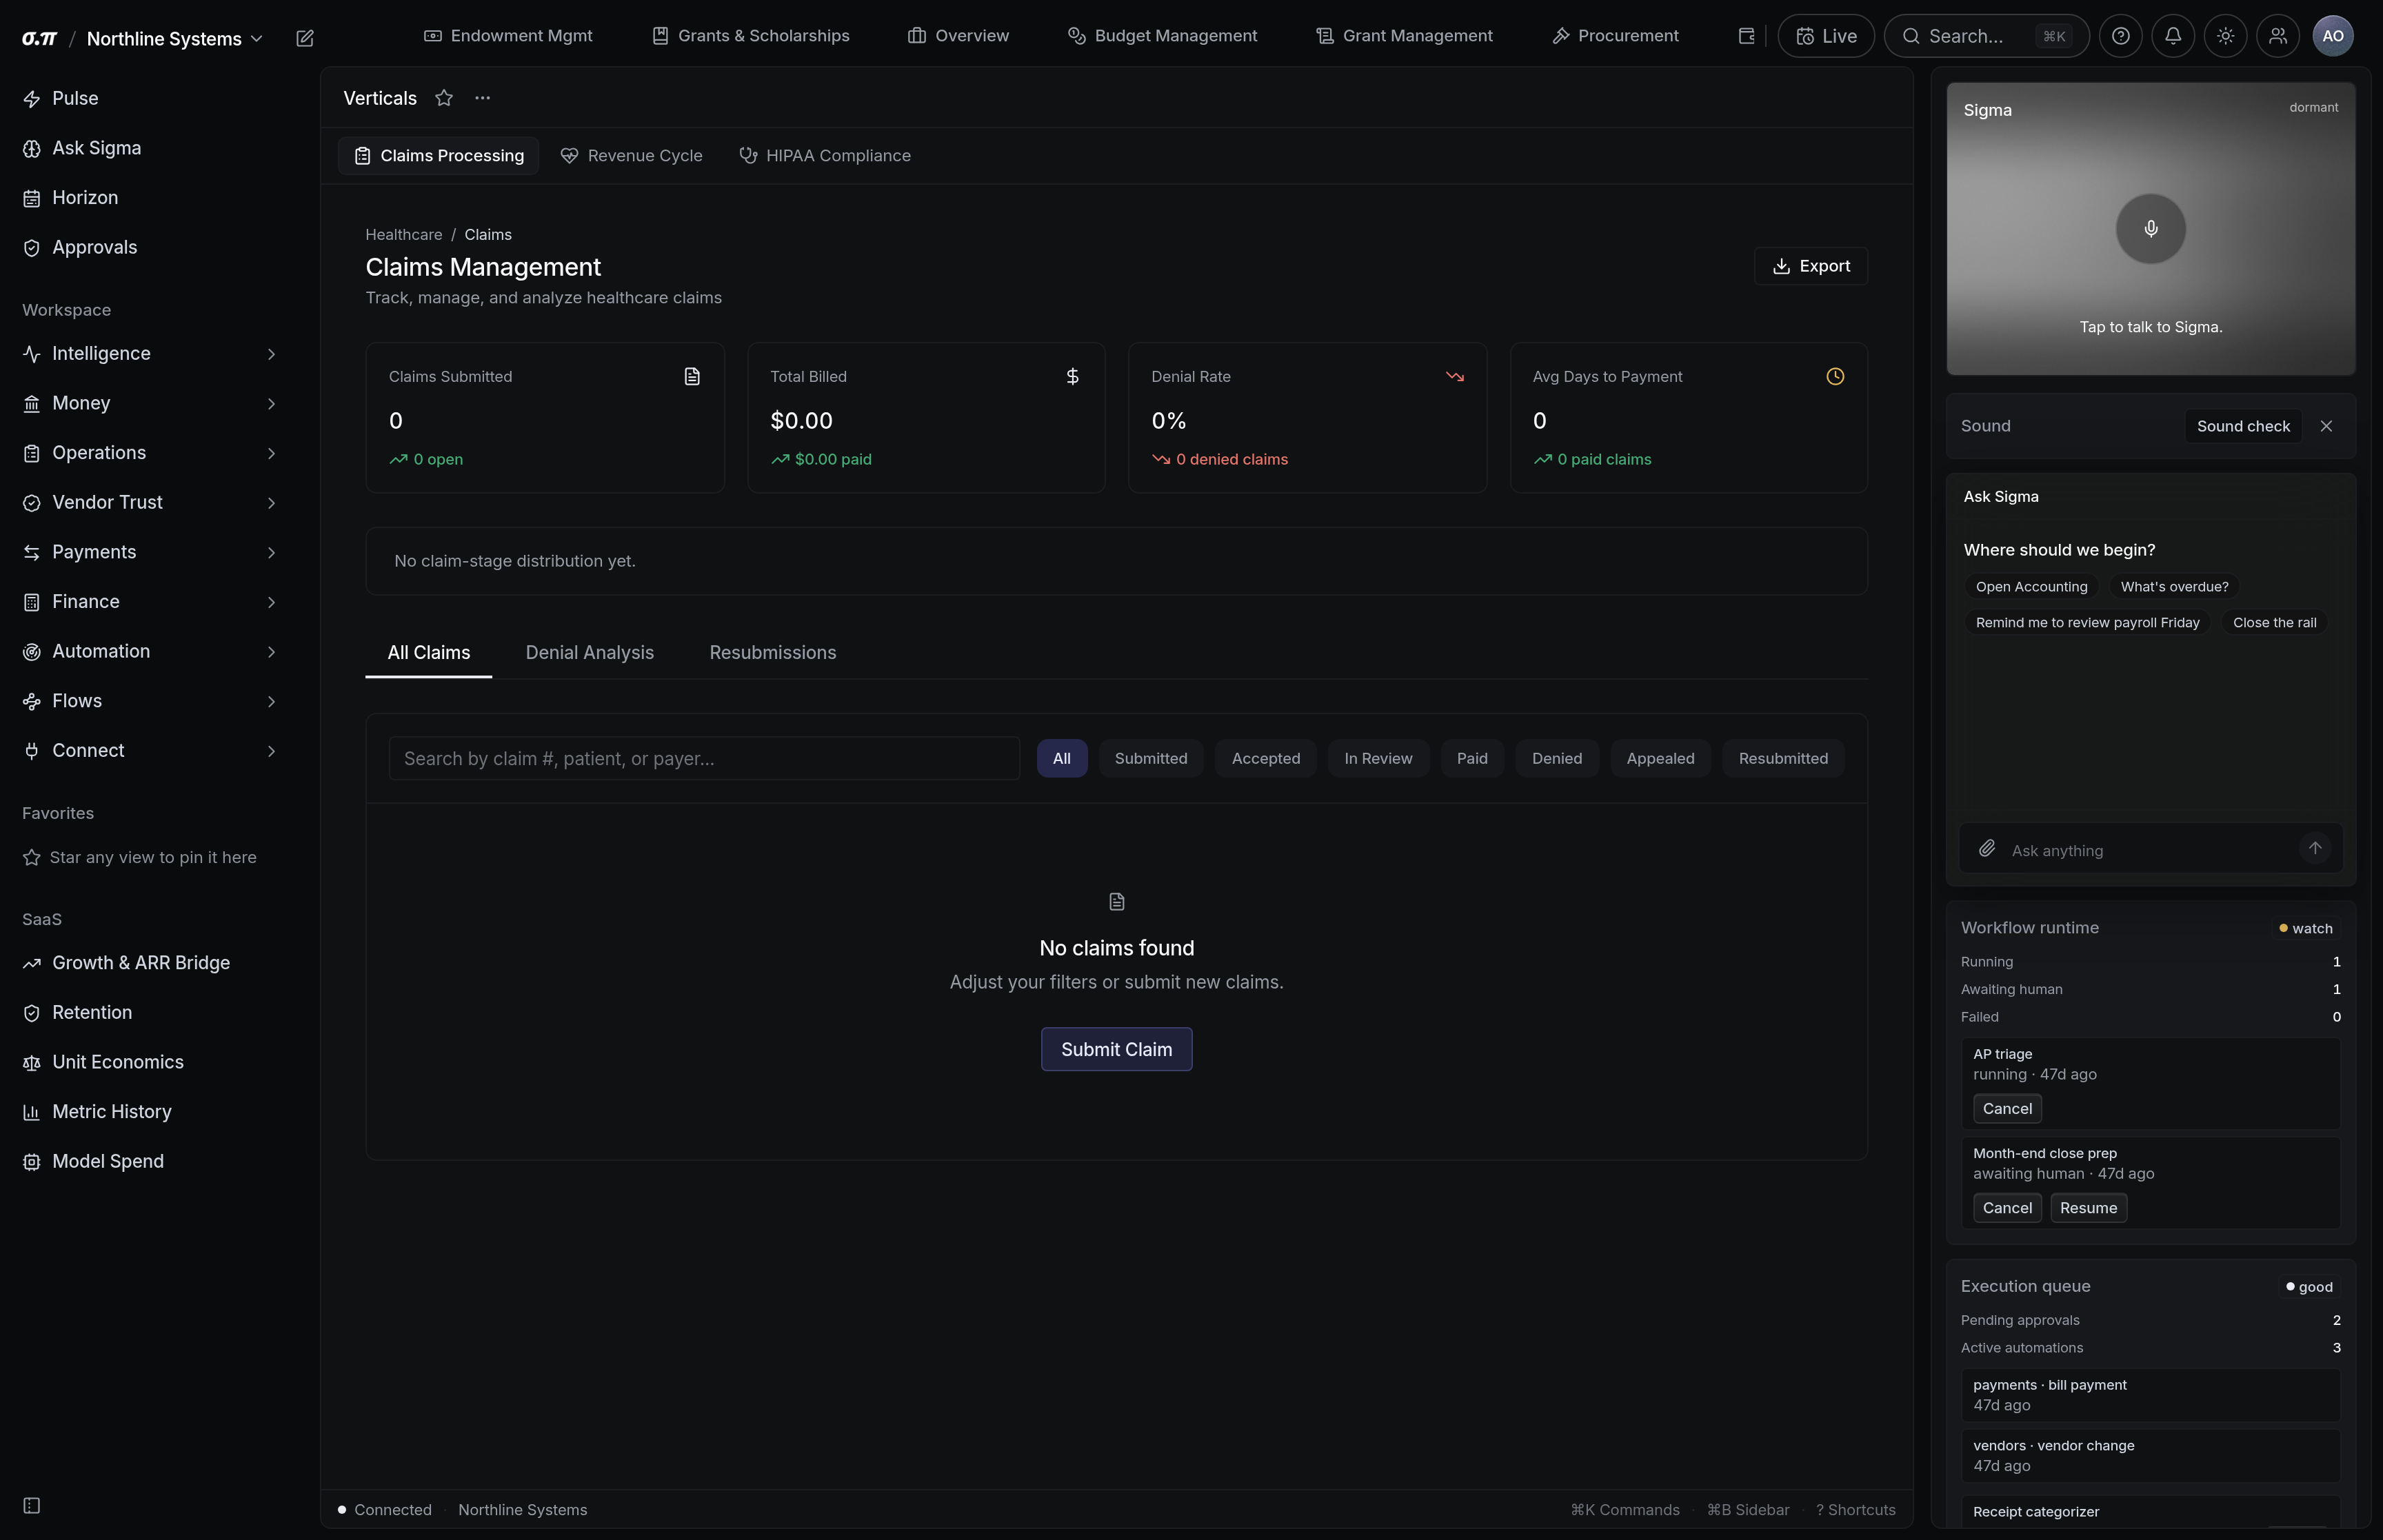Image resolution: width=2383 pixels, height=1540 pixels.
Task: Resume the Month-end close prep workflow
Action: (2088, 1208)
